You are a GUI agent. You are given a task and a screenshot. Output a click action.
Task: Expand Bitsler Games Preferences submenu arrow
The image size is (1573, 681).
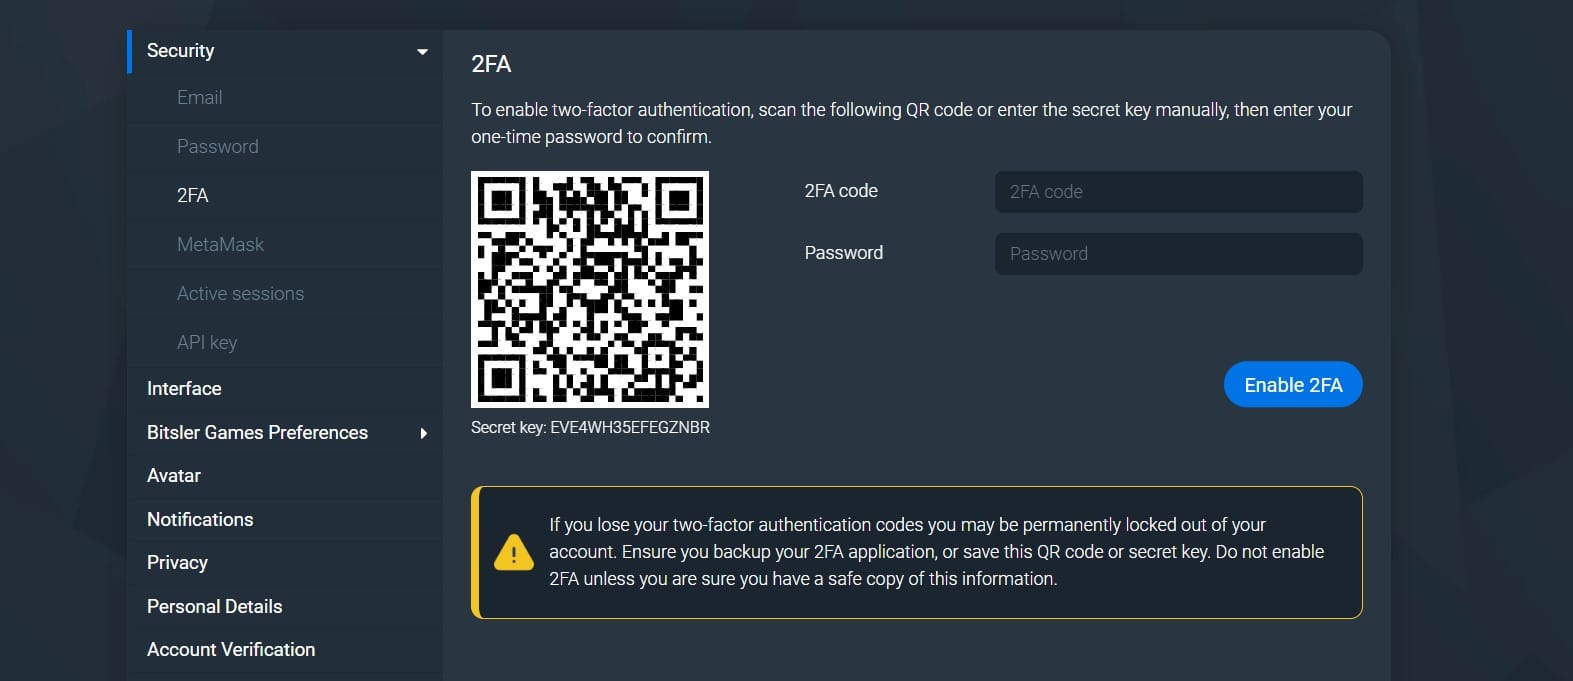(424, 433)
